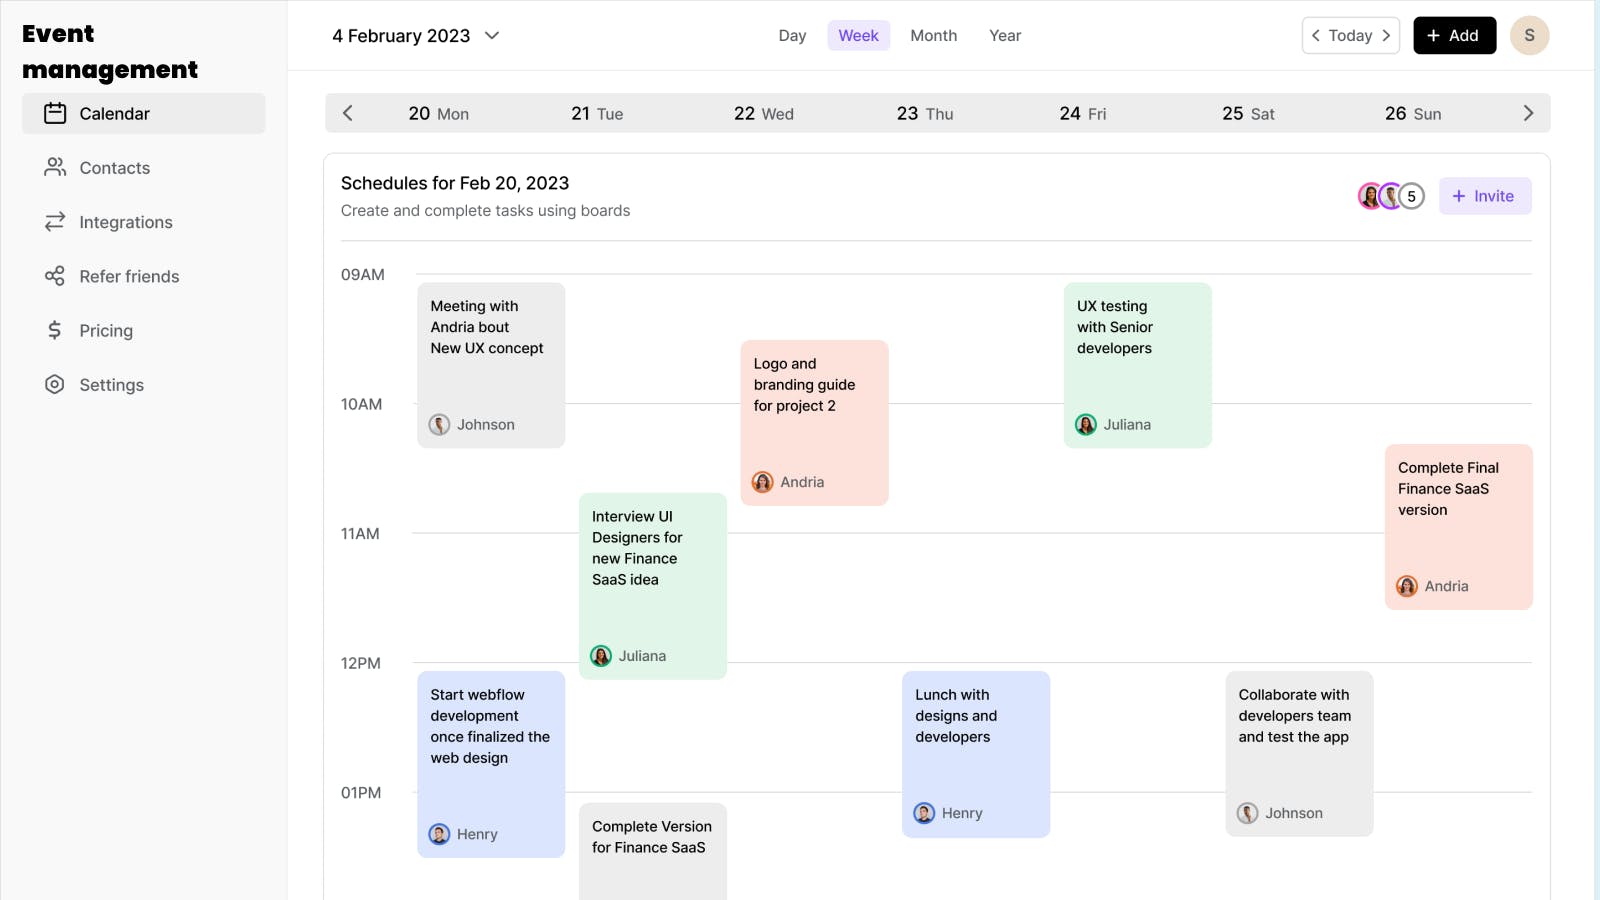The width and height of the screenshot is (1600, 900).
Task: Open the Lunch with designs and developers event
Action: coord(975,750)
